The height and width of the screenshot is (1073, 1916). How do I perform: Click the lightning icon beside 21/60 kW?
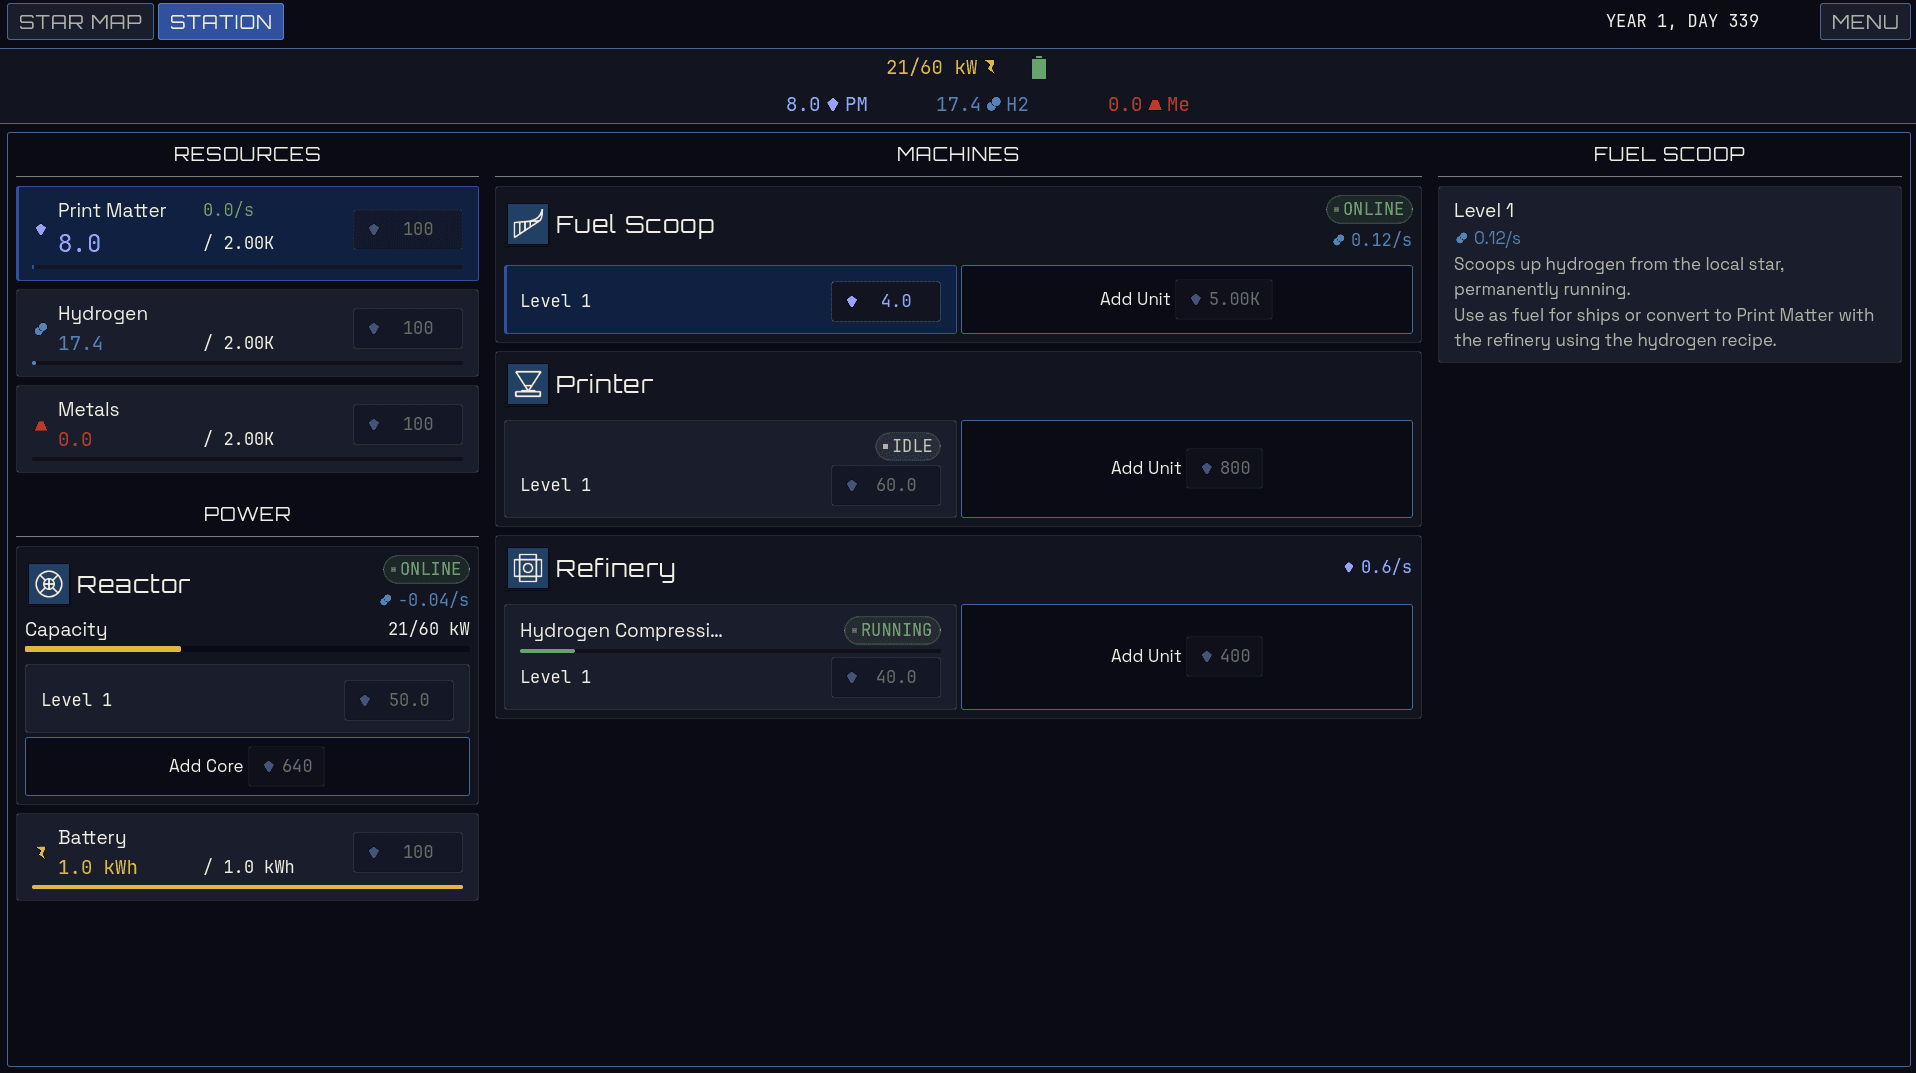(x=990, y=67)
